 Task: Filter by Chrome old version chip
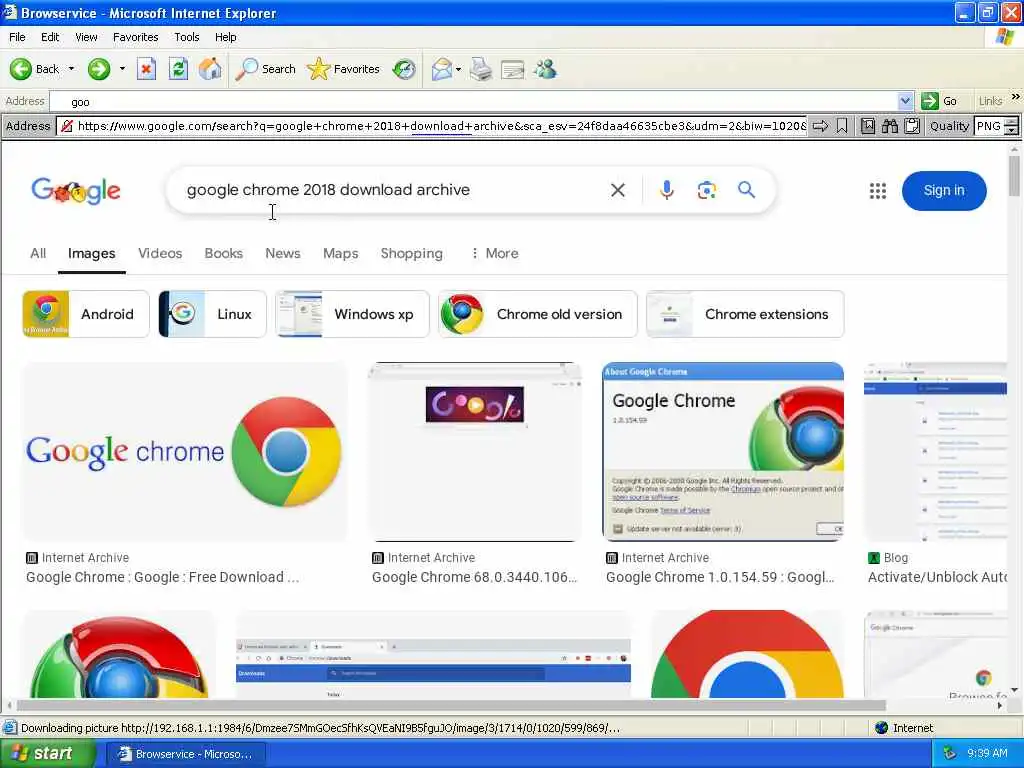click(x=537, y=314)
